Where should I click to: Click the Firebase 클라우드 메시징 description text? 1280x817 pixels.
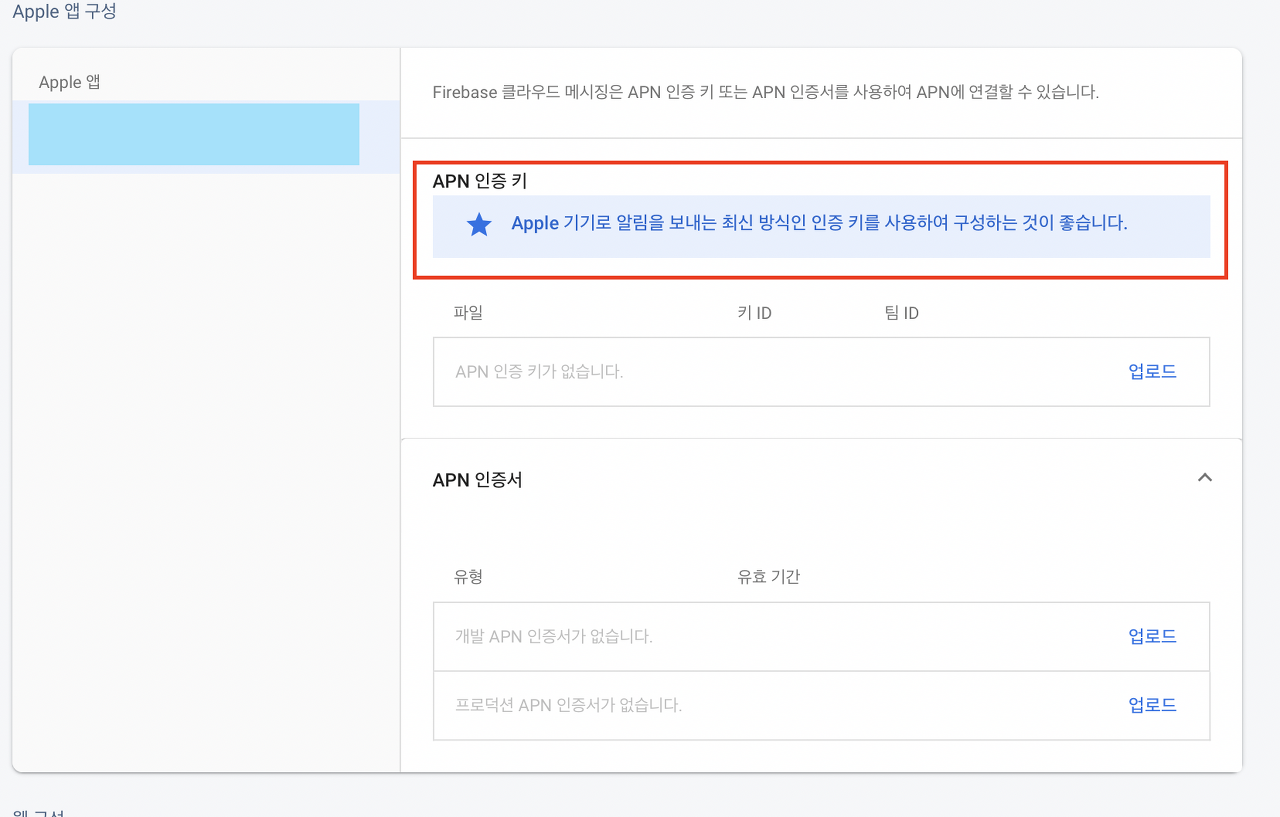(765, 92)
